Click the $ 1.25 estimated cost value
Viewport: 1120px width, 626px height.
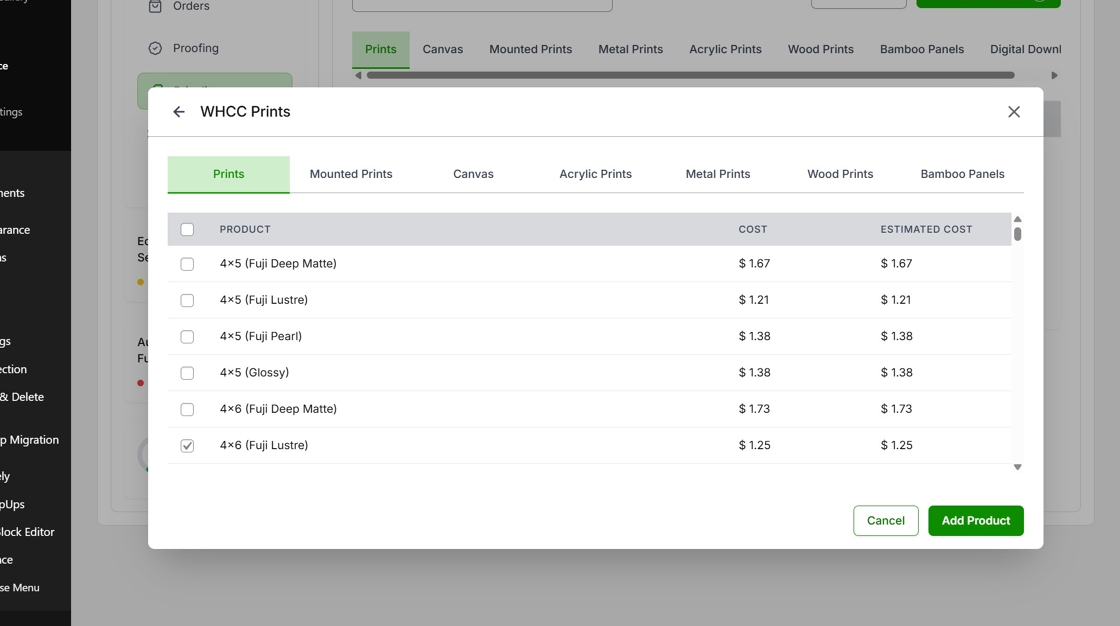896,446
